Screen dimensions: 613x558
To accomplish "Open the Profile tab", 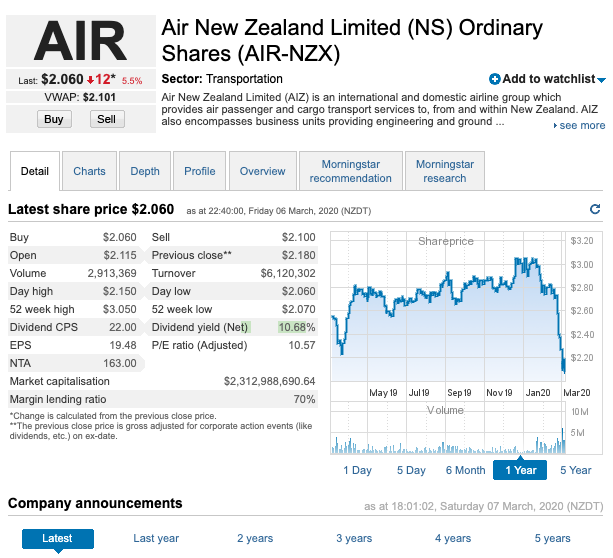I will click(x=200, y=171).
